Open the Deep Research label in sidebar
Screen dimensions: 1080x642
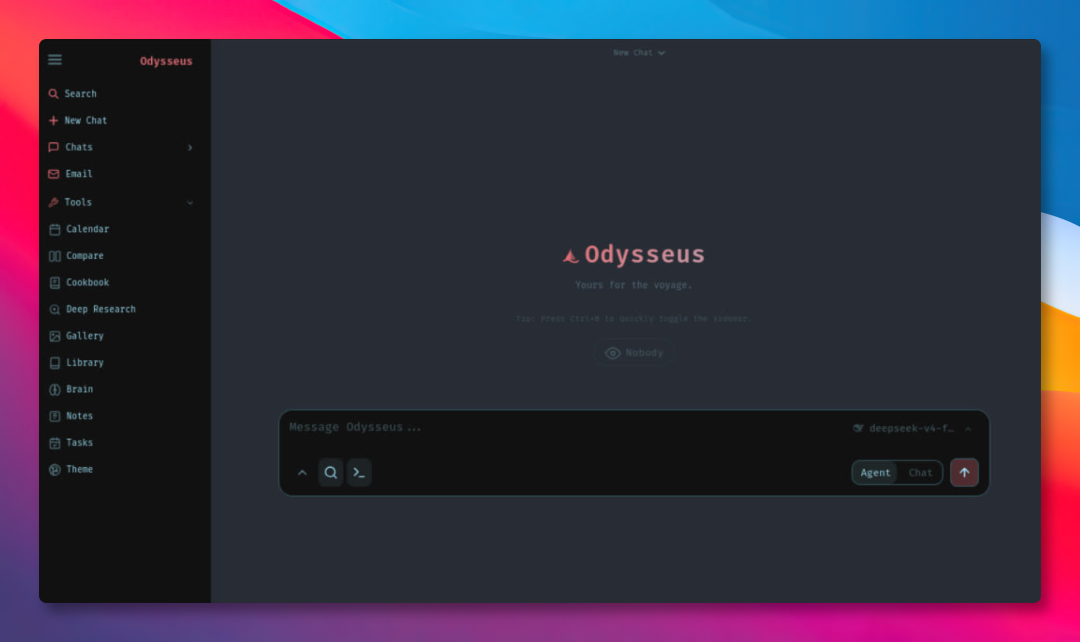101,310
